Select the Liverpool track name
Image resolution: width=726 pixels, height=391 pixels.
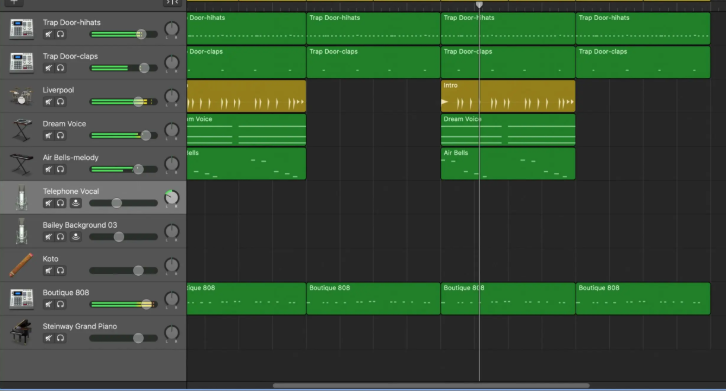(x=58, y=90)
